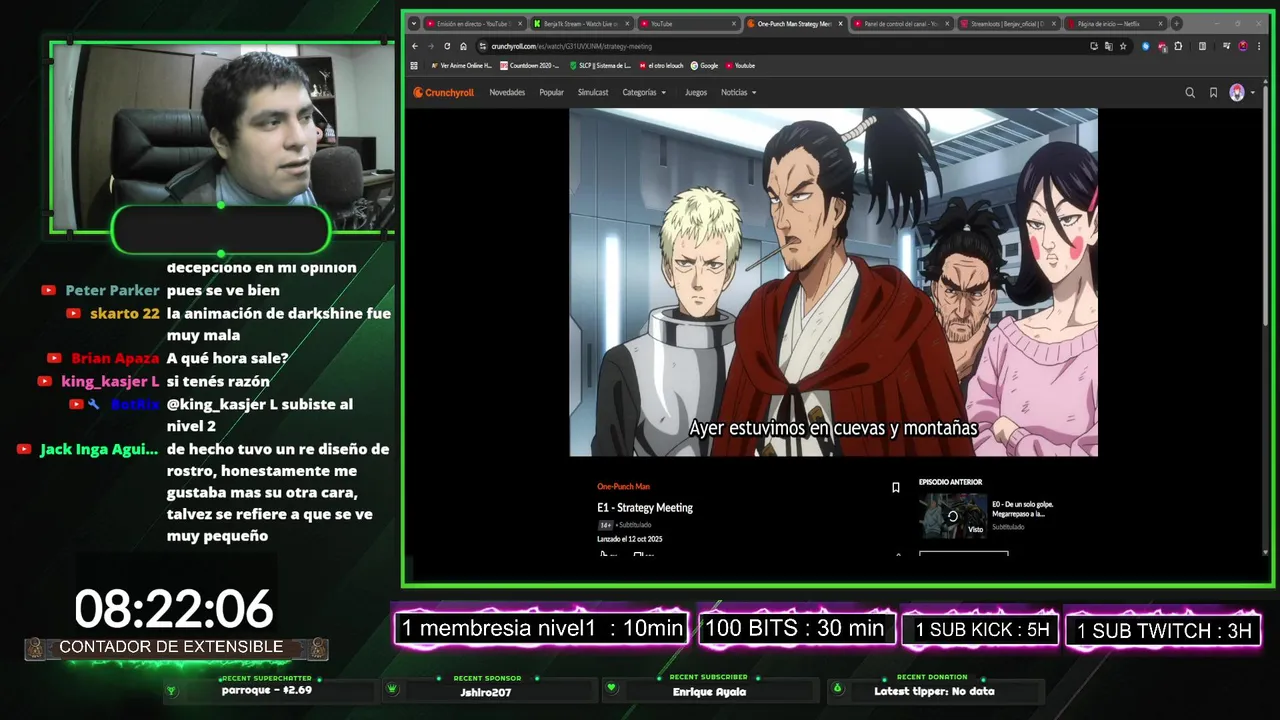The width and height of the screenshot is (1280, 720).
Task: Switch to the Emisión en directo YouTube tab
Action: (474, 23)
